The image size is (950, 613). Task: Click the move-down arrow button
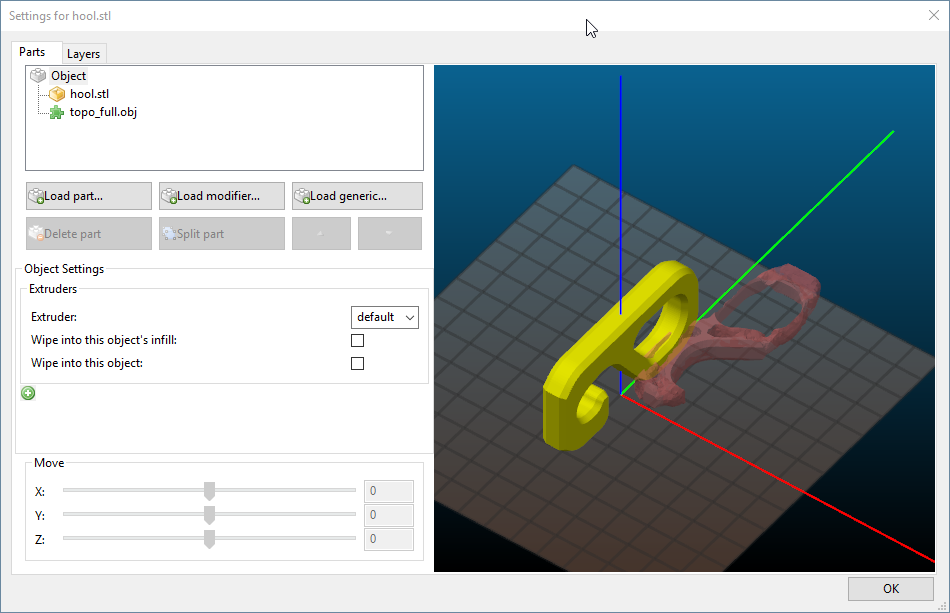[x=390, y=234]
